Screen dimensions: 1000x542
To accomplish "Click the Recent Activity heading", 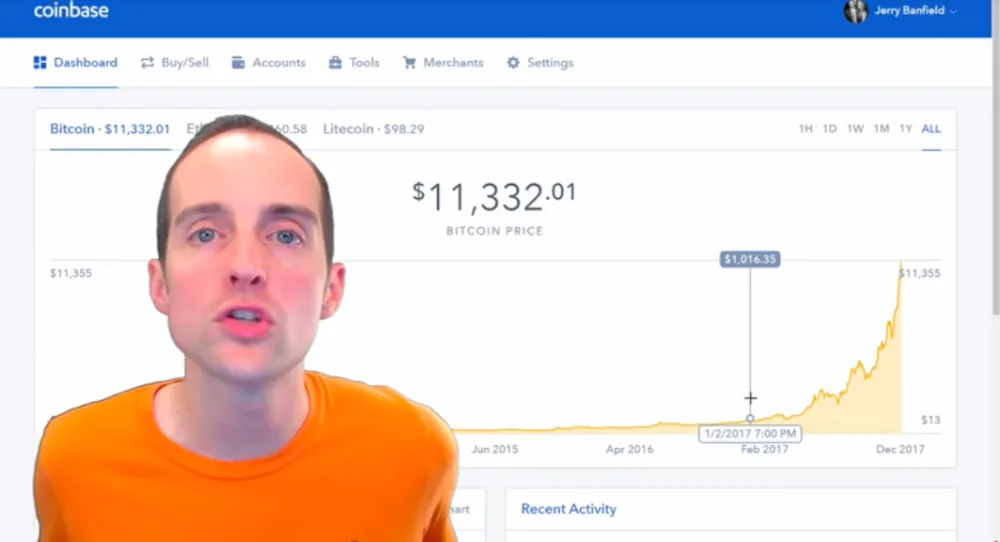I will click(569, 509).
